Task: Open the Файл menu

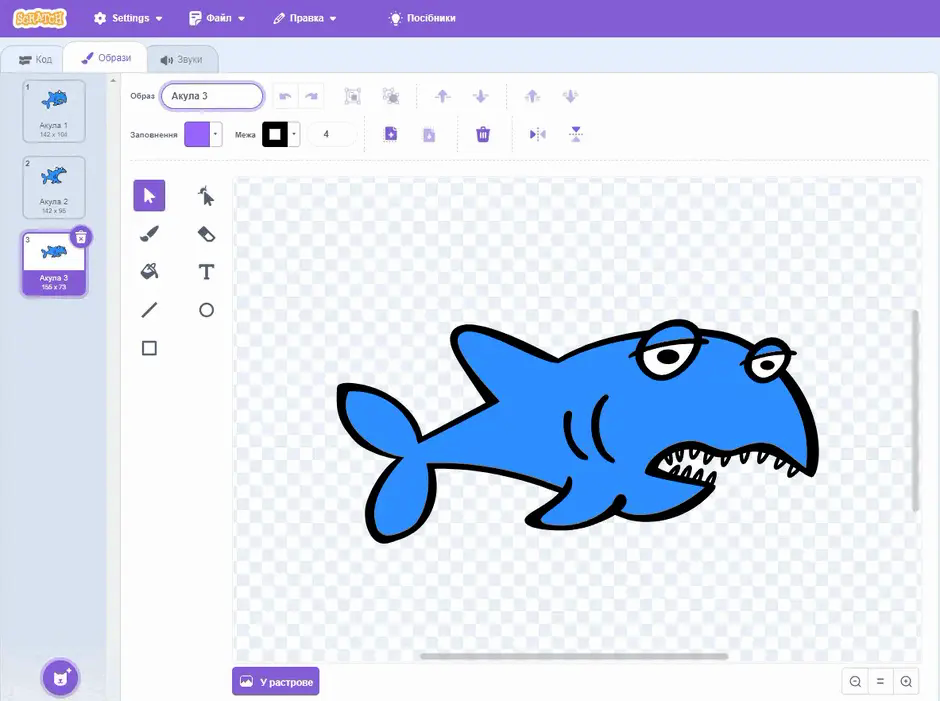Action: 217,18
